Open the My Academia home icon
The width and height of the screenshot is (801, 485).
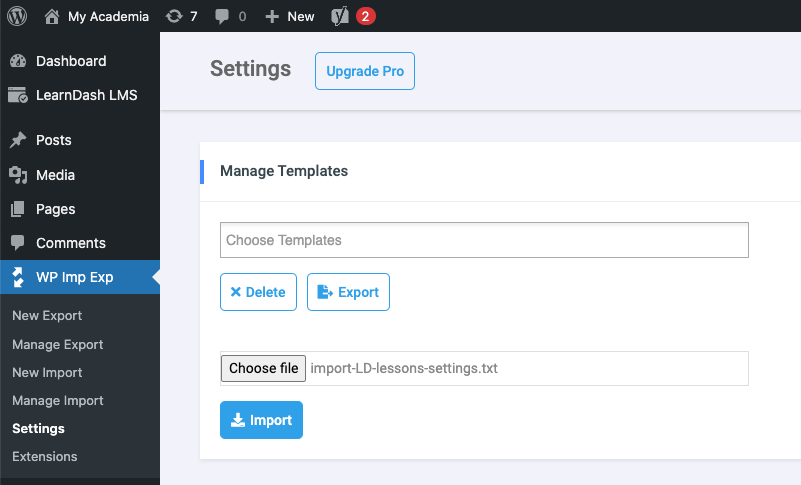(52, 16)
